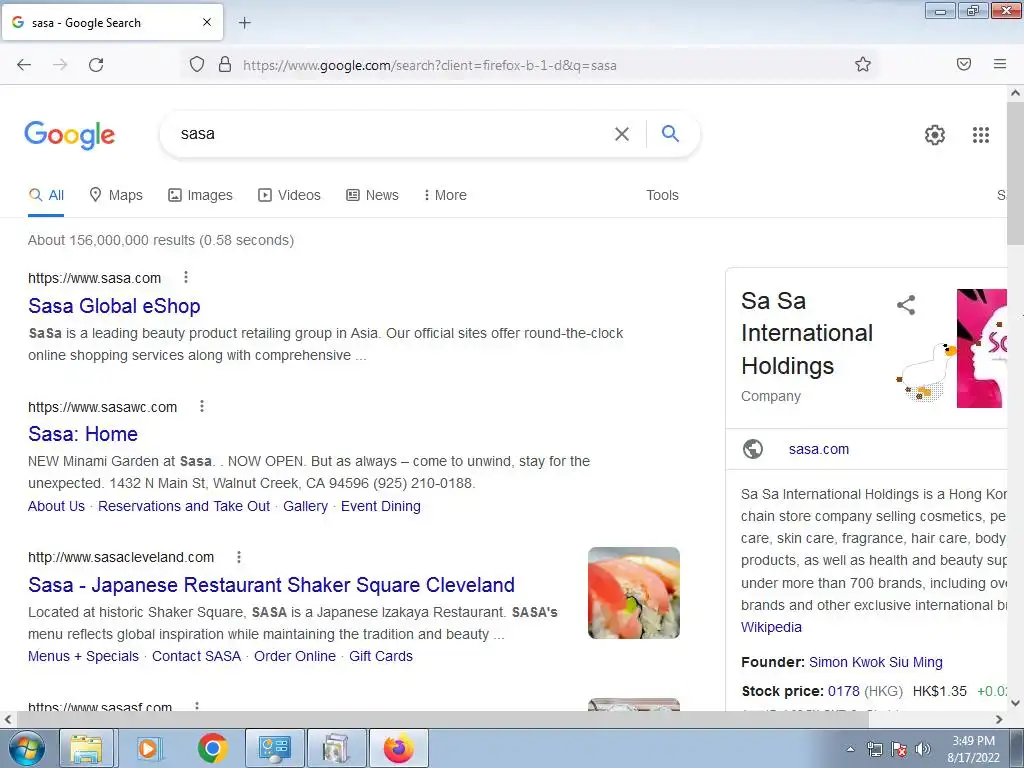Switch to Images results
Screen dimensions: 1024x768
click(x=200, y=195)
